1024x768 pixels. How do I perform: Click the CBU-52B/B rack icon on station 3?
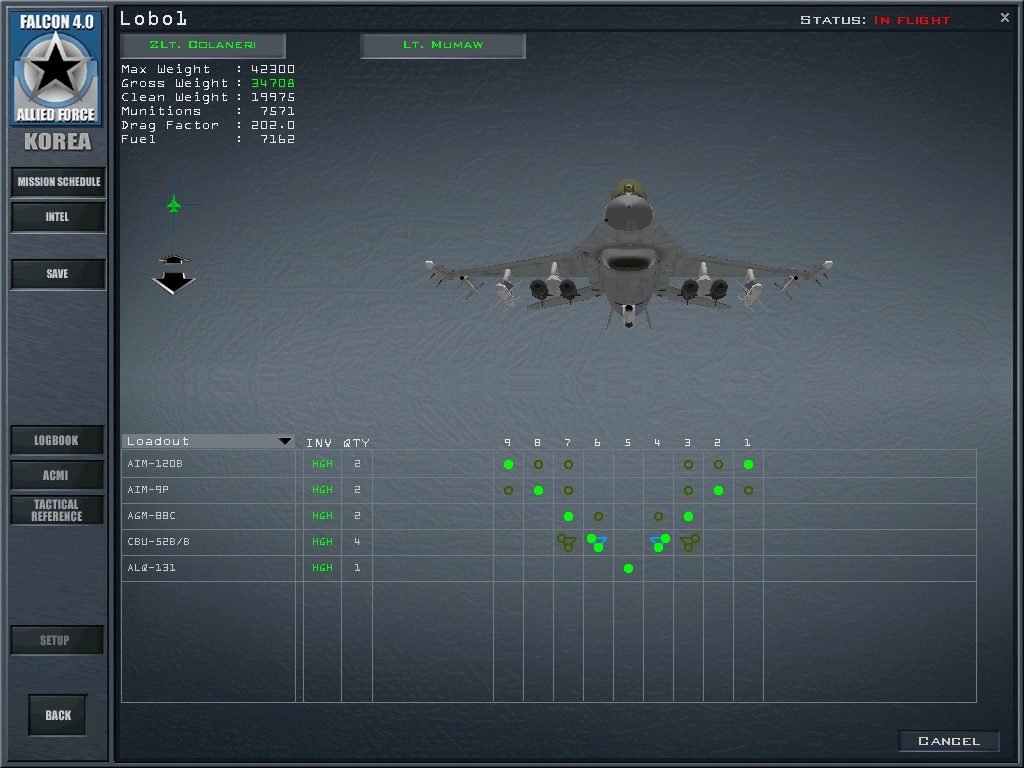690,542
